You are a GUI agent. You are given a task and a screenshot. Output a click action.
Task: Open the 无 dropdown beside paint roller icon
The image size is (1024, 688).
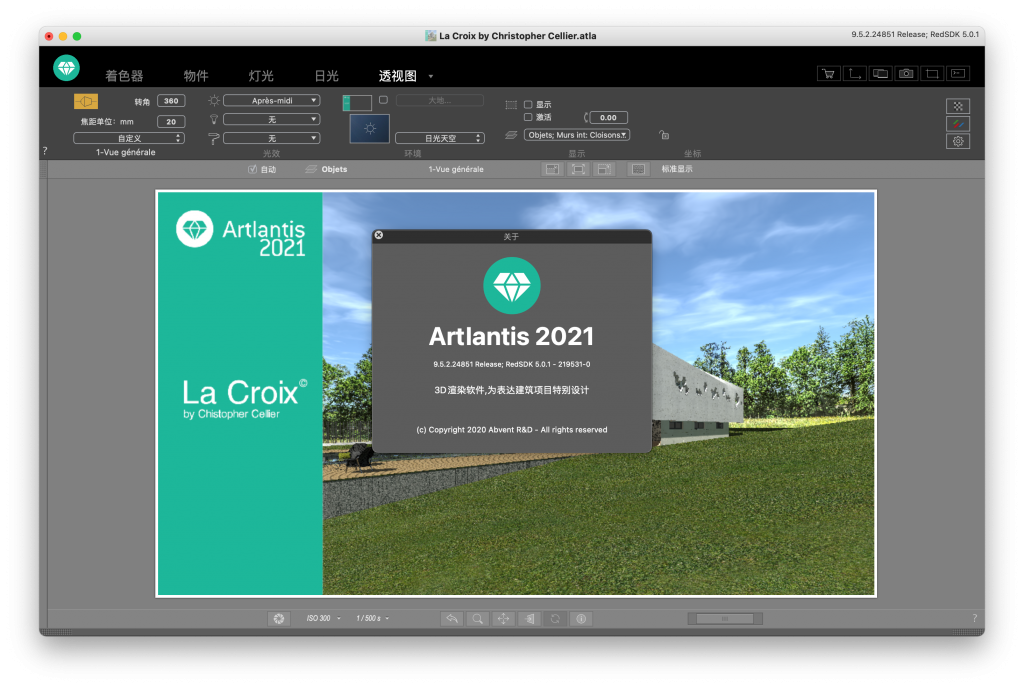click(272, 138)
